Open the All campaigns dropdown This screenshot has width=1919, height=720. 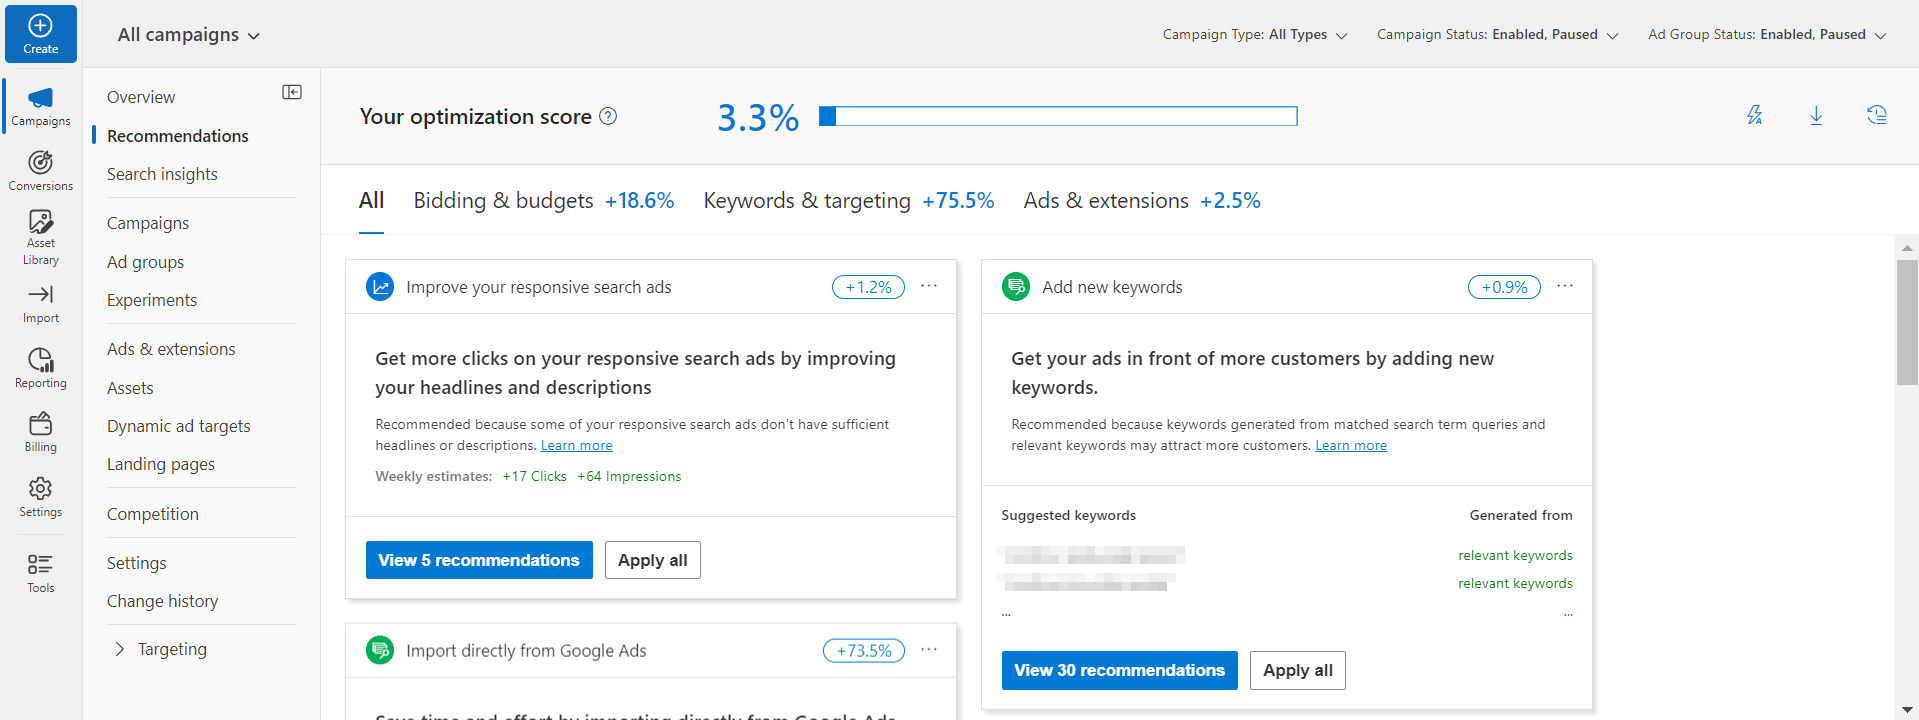coord(188,35)
